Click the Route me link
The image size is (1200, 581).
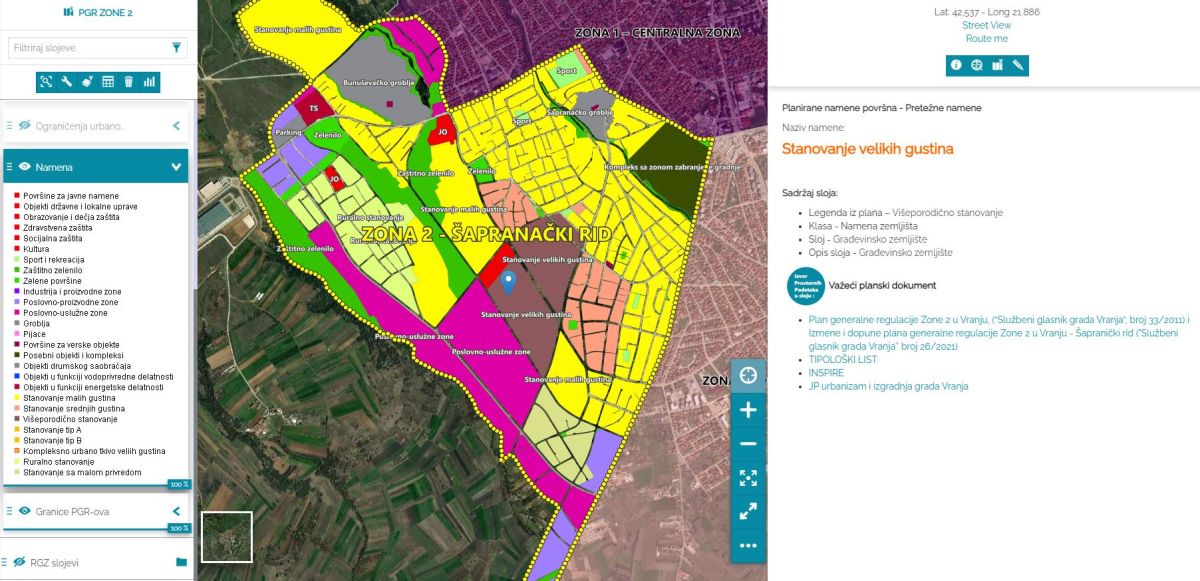coord(986,39)
